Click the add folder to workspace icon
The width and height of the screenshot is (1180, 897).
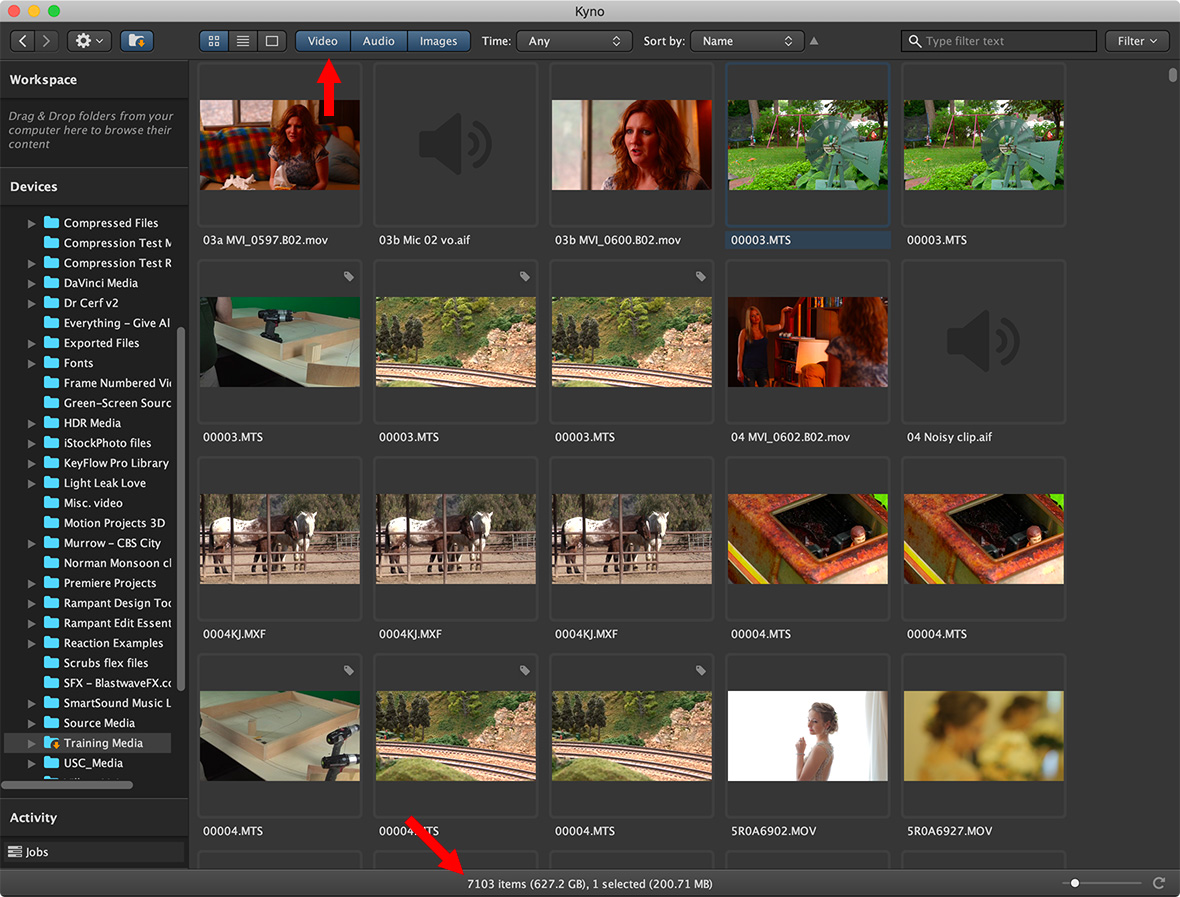[x=136, y=41]
